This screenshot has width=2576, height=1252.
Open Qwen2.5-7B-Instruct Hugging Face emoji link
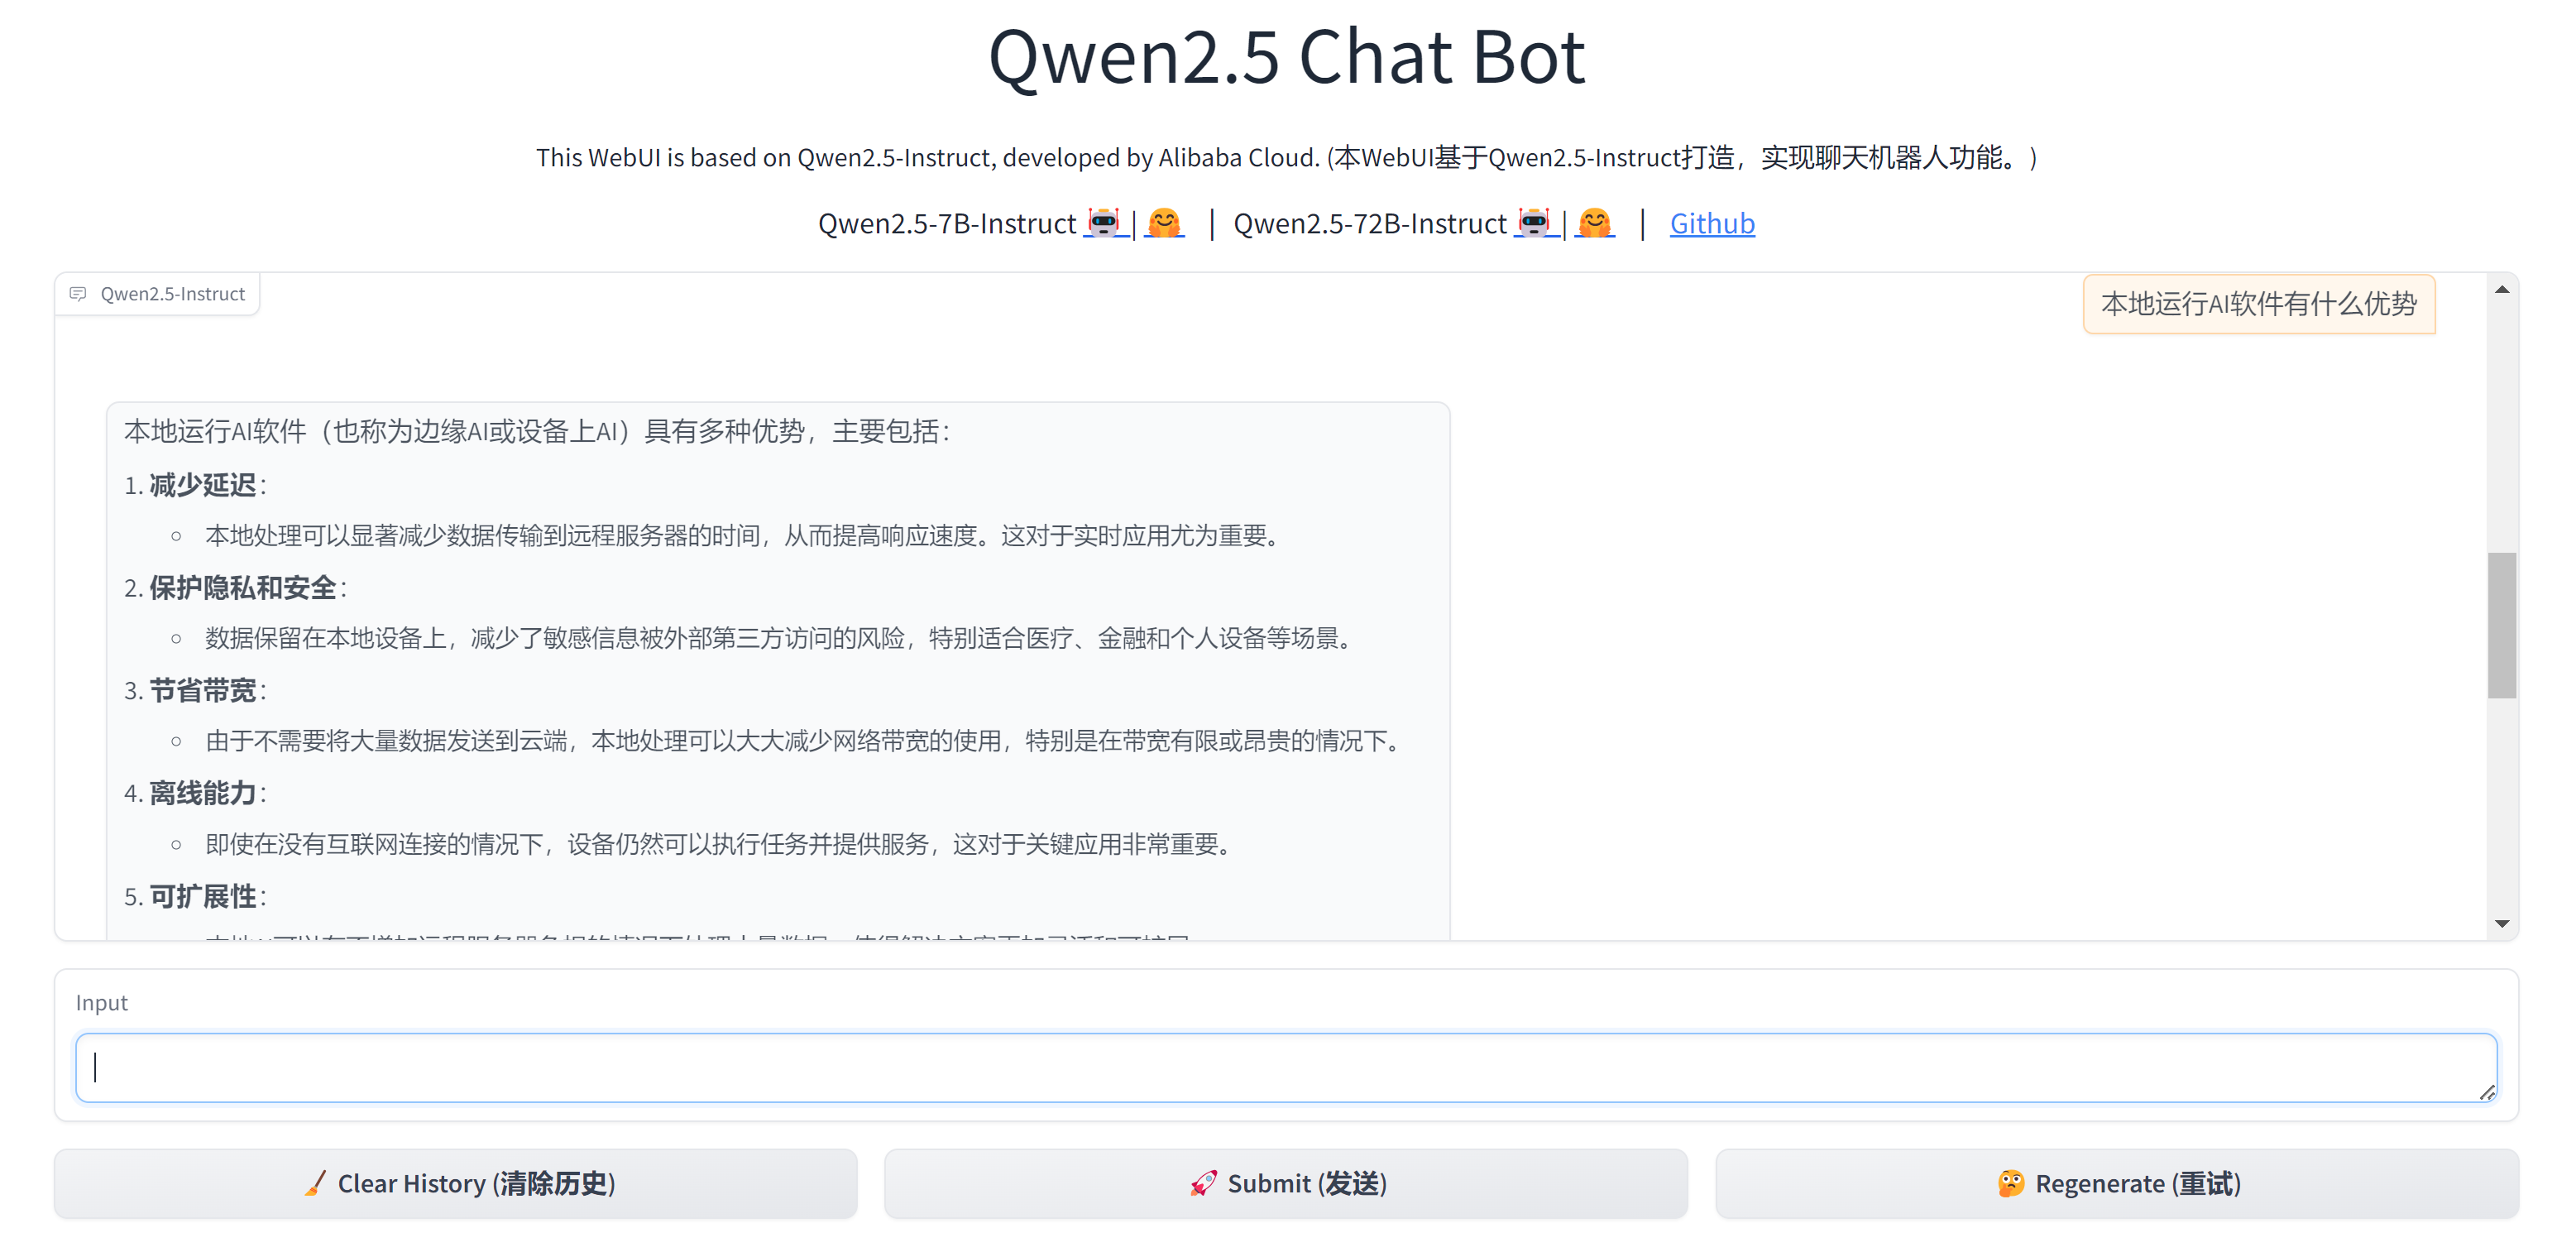pos(1164,222)
